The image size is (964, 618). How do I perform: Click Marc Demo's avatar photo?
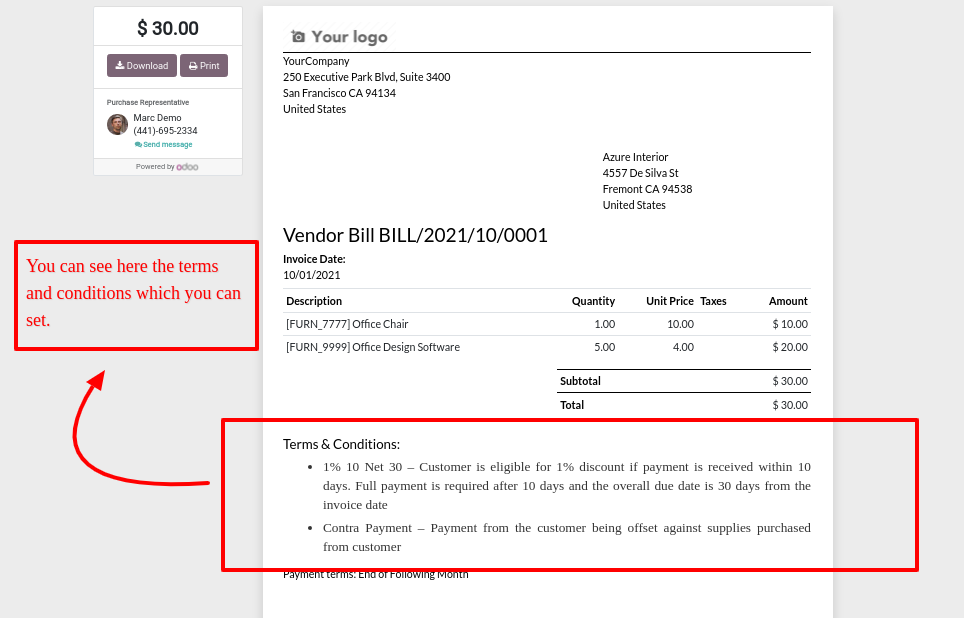coord(118,124)
